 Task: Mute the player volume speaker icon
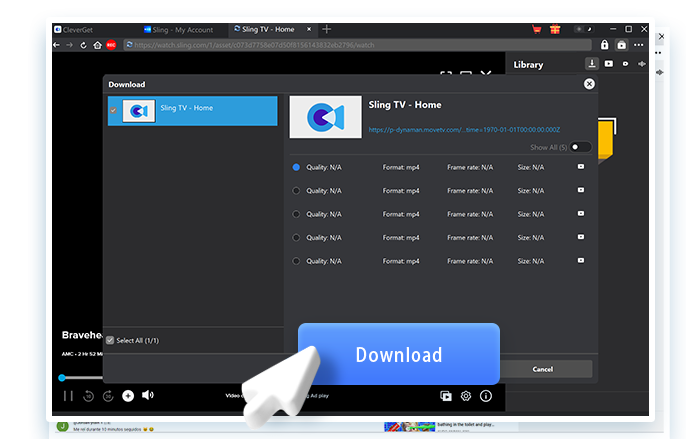coord(147,395)
